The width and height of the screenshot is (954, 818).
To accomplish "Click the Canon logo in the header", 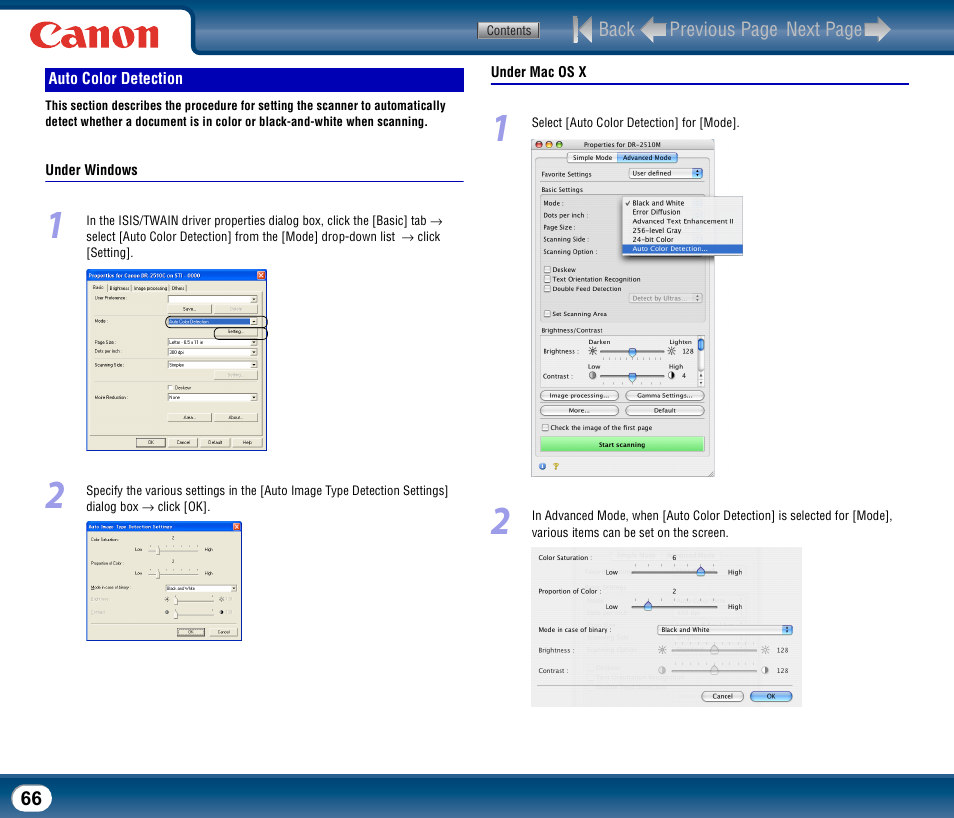I will [94, 35].
